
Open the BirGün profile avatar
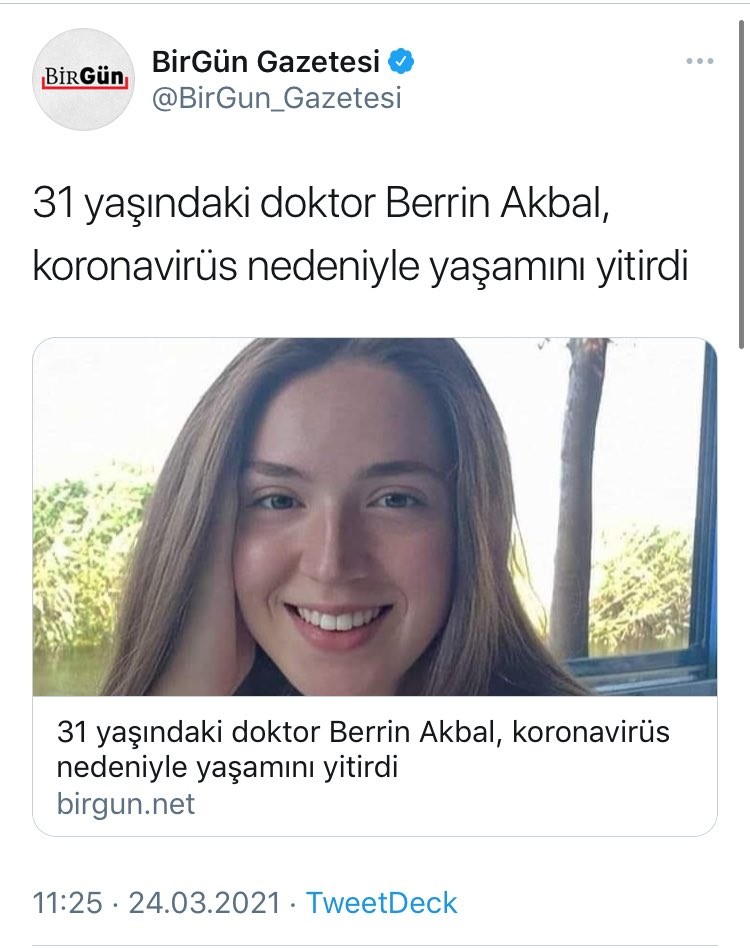pyautogui.click(x=83, y=79)
